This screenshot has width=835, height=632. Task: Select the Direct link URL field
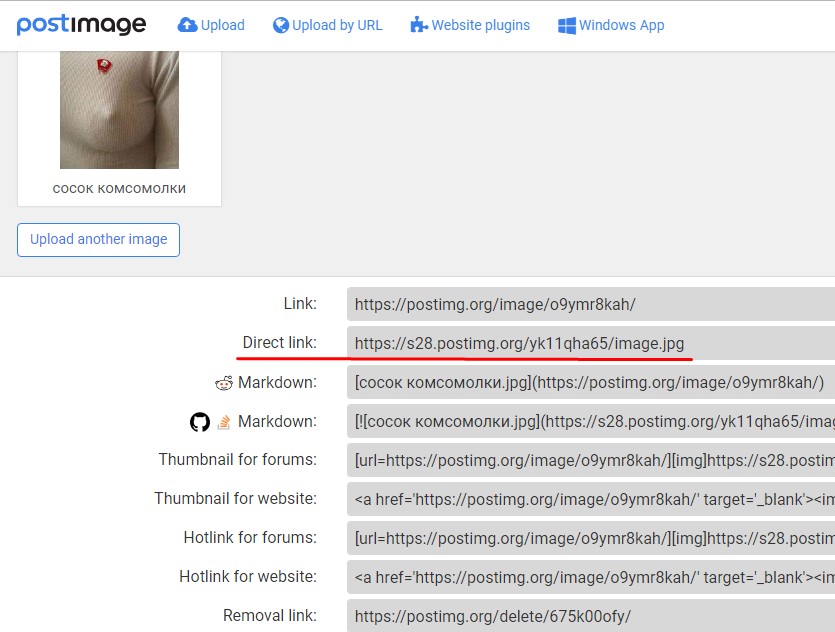pos(591,343)
